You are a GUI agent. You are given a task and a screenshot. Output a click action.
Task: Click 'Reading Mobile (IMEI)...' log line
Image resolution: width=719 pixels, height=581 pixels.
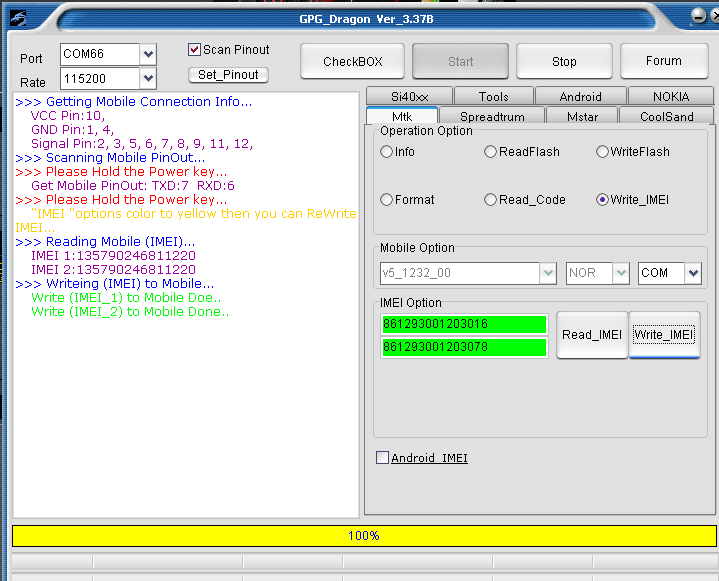click(x=105, y=242)
